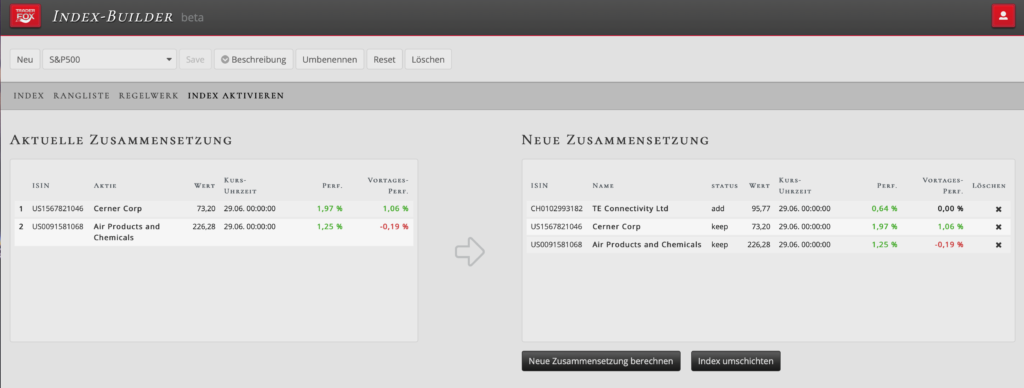
Task: Click the Neu button
Action: point(25,59)
